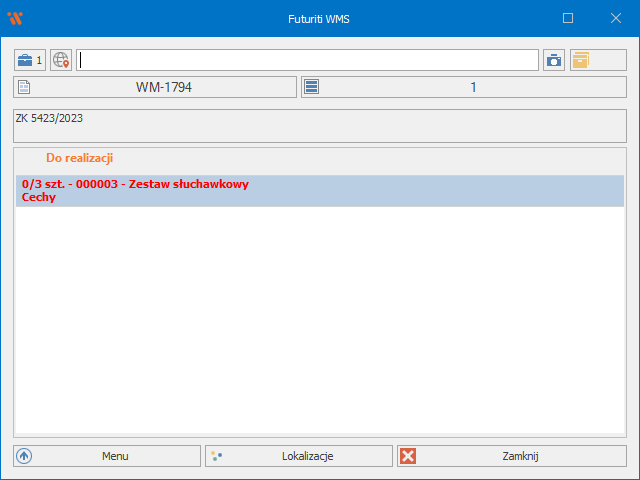Screen dimensions: 640x480
Task: Click the globe location pin icon
Action: click(61, 60)
